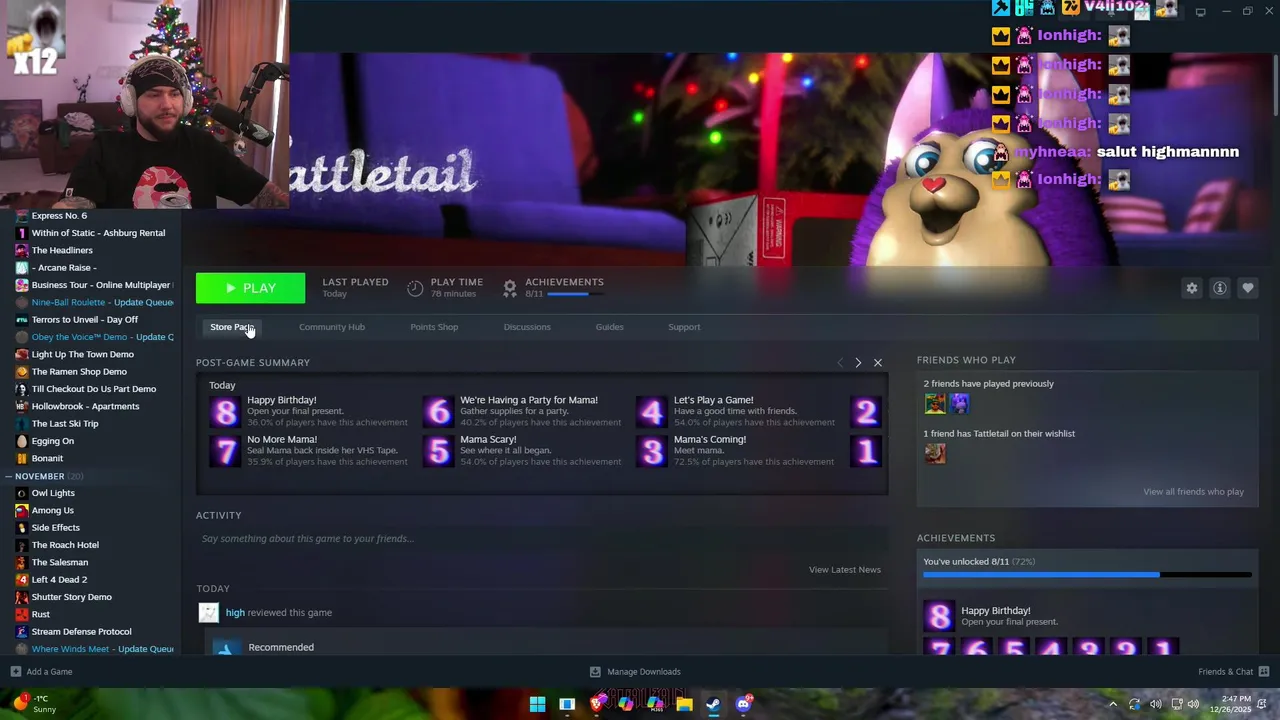Screen dimensions: 1280x720
Task: Open the Store Page tab
Action: click(232, 327)
